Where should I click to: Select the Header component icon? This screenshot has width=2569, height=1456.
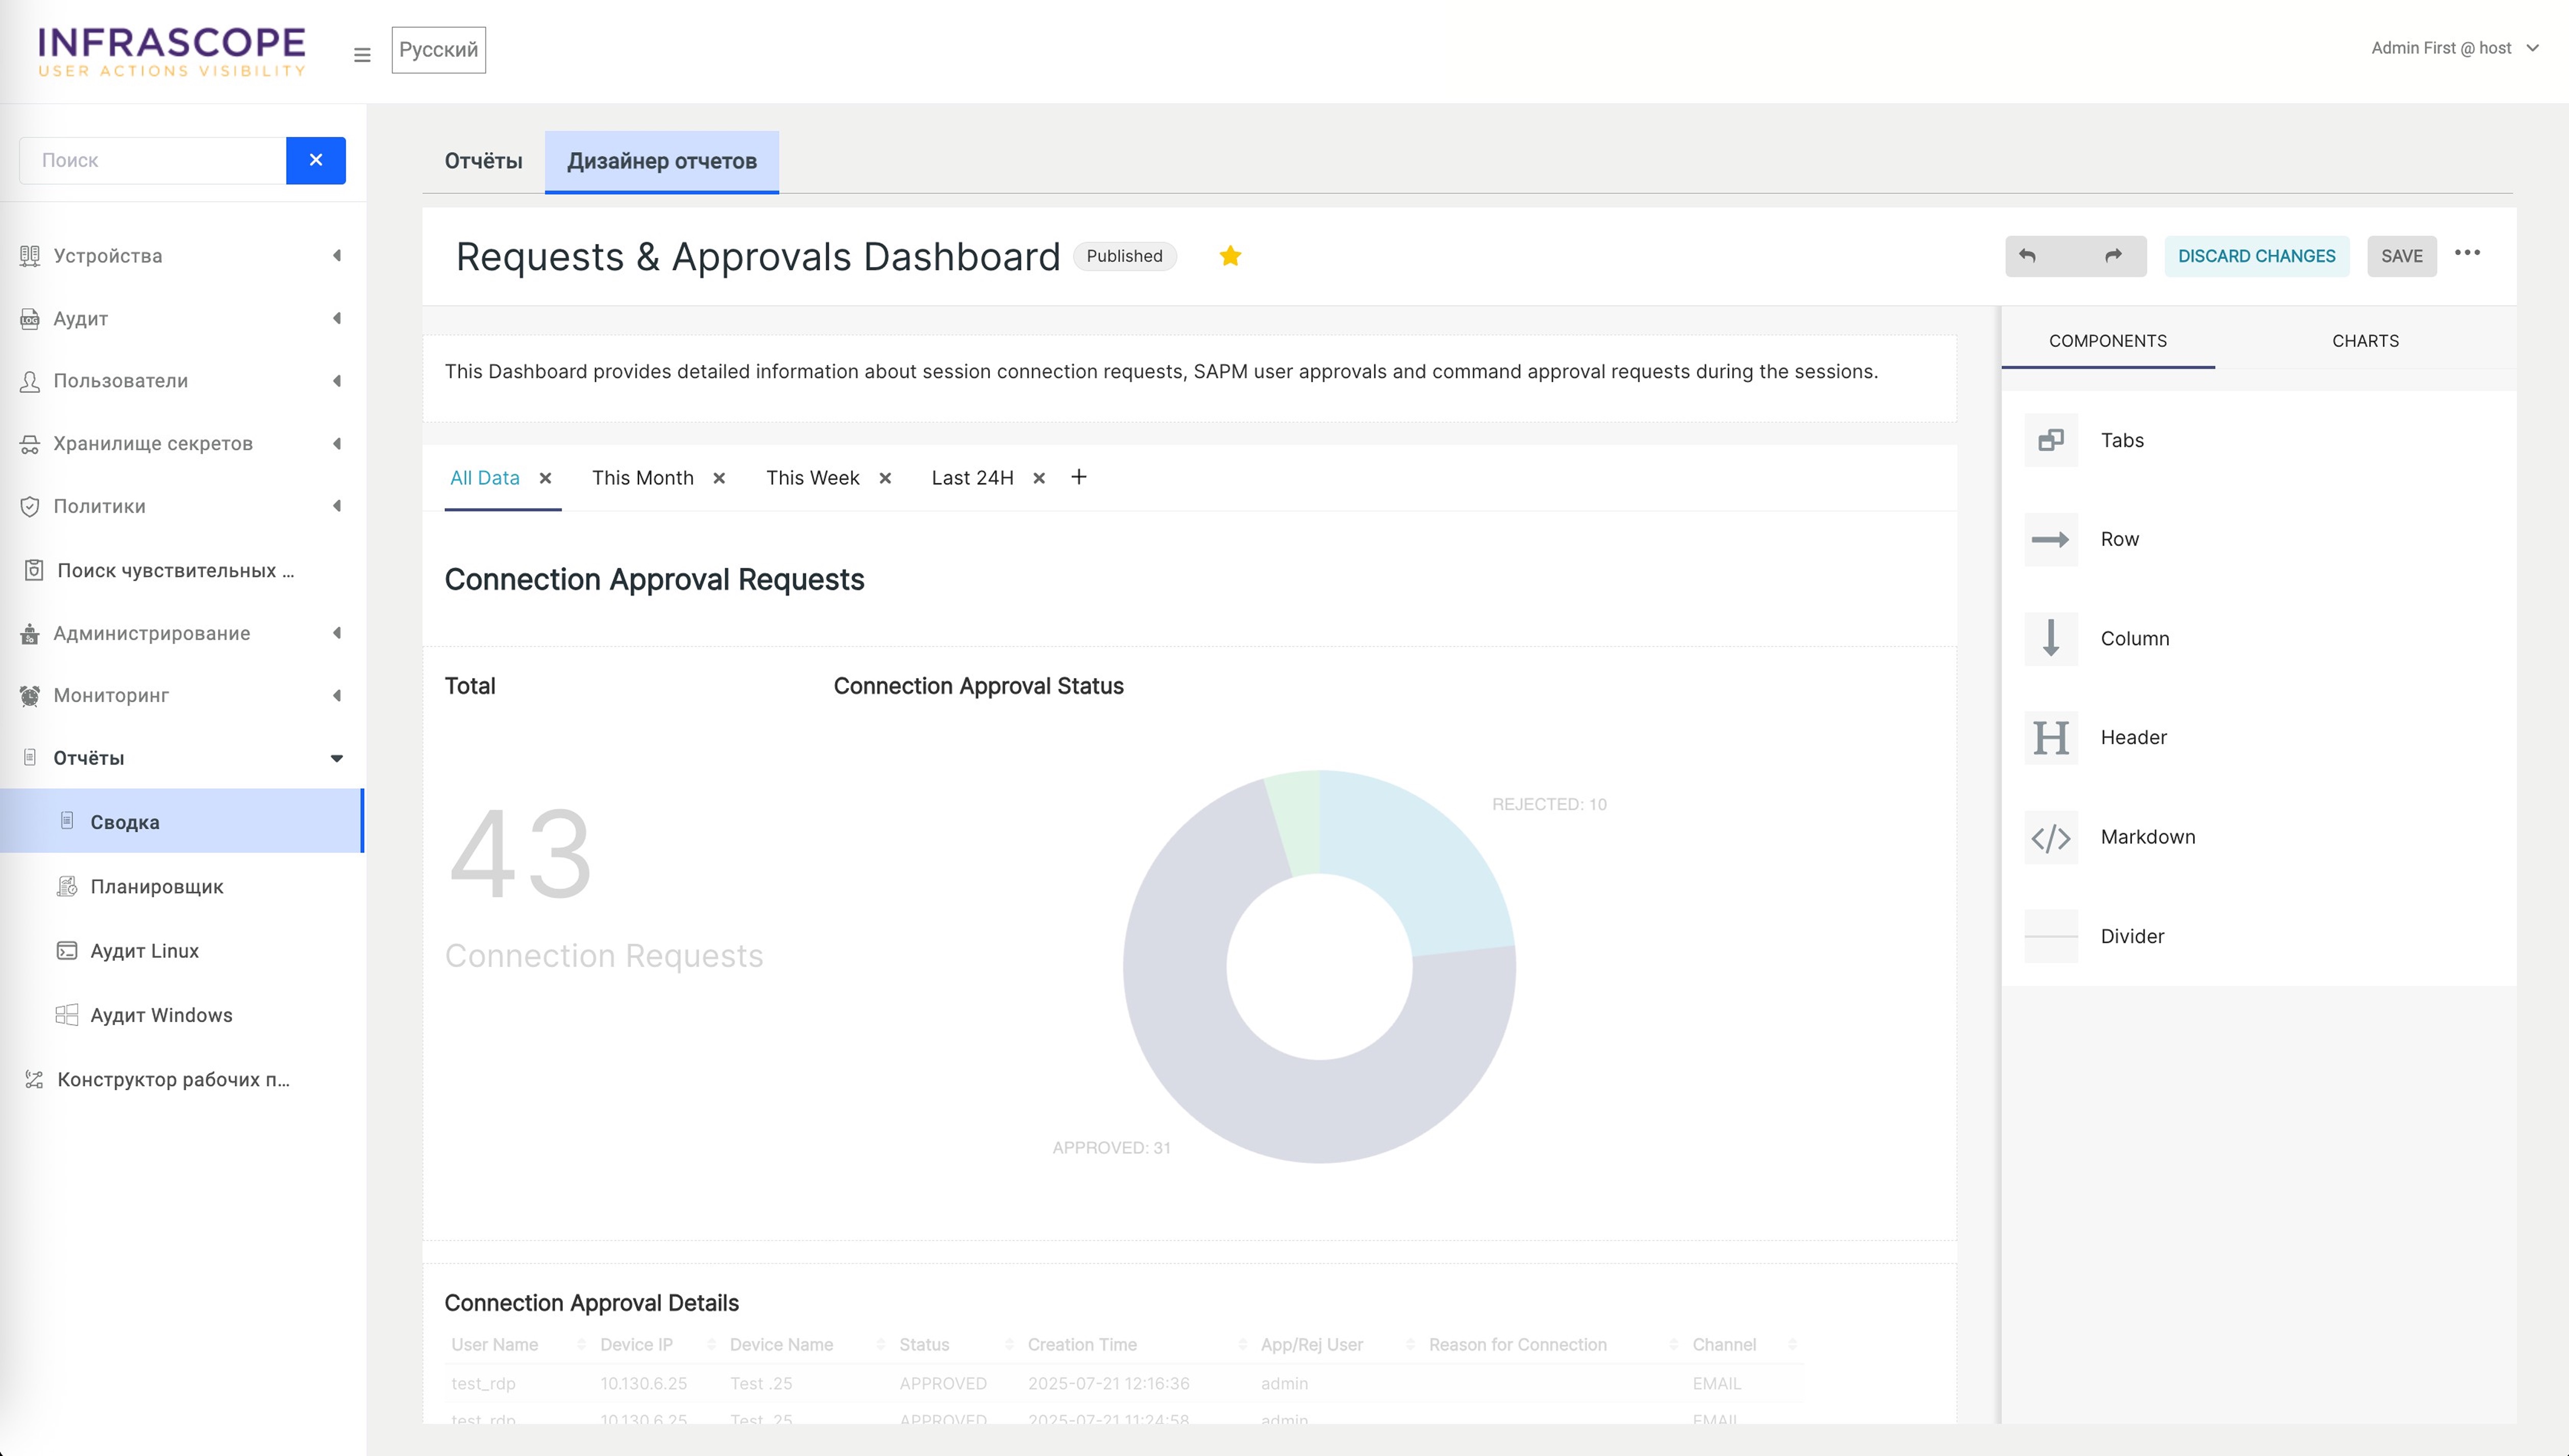pos(2051,738)
